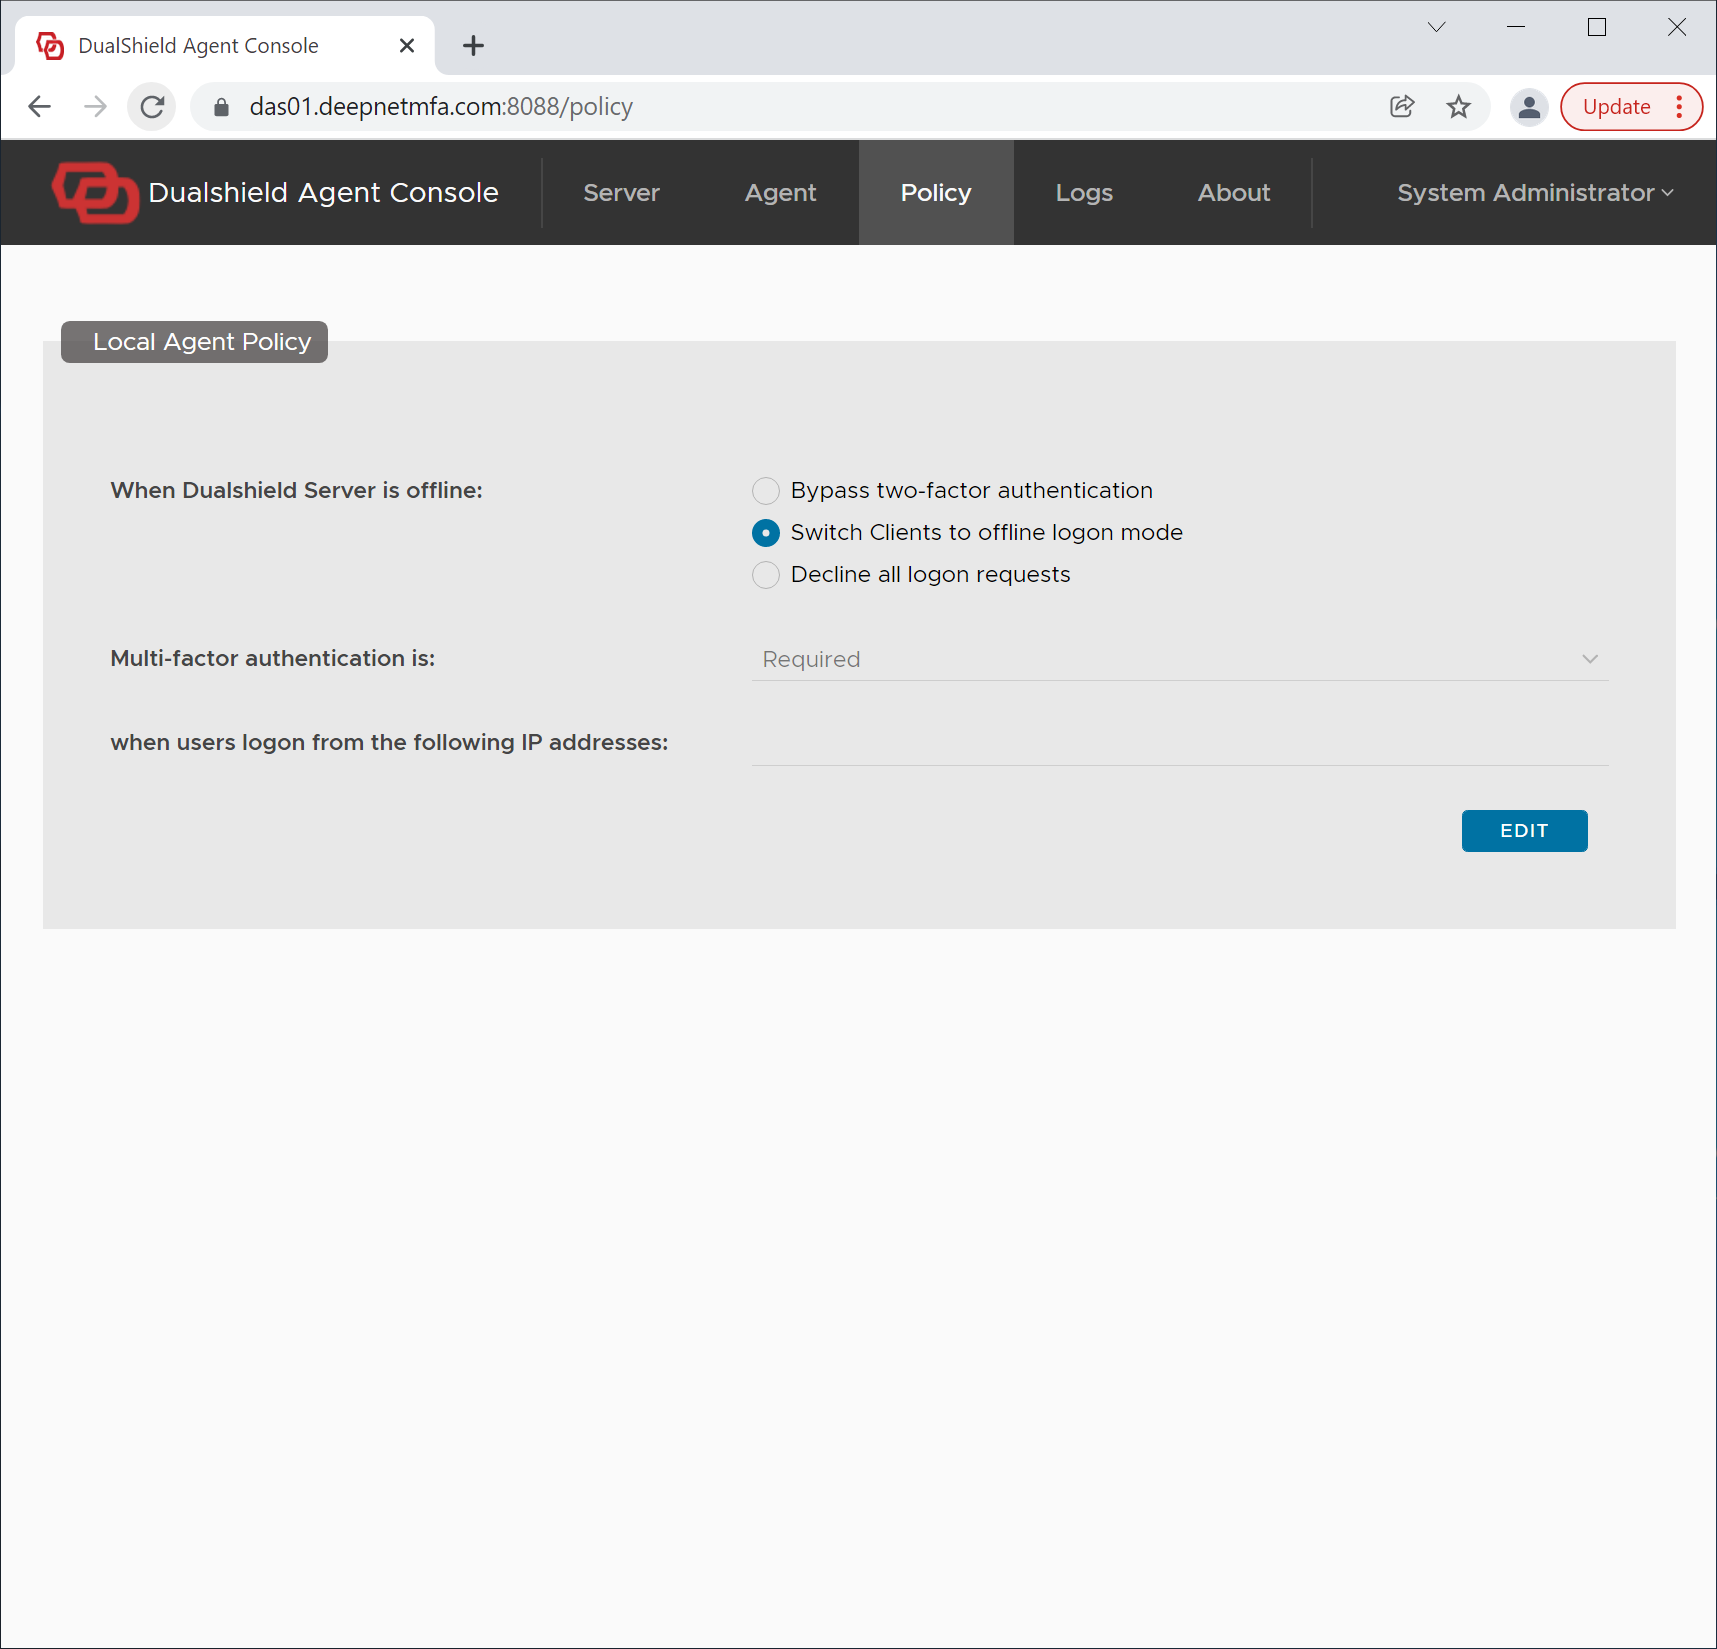
Task: Click the IP addresses input field
Action: [x=1179, y=744]
